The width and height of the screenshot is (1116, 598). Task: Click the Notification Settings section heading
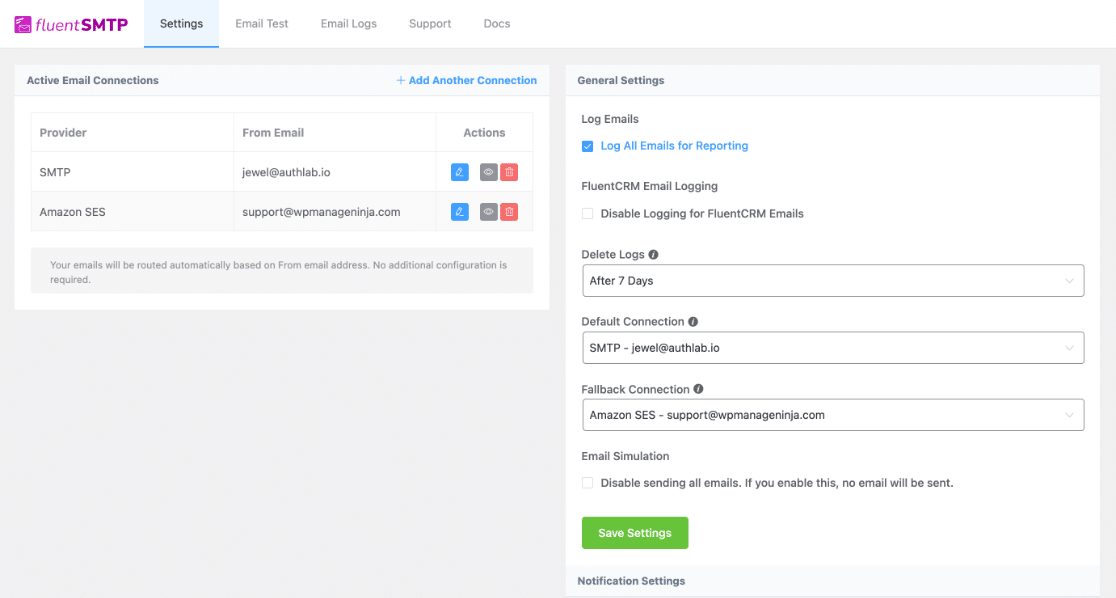(631, 581)
